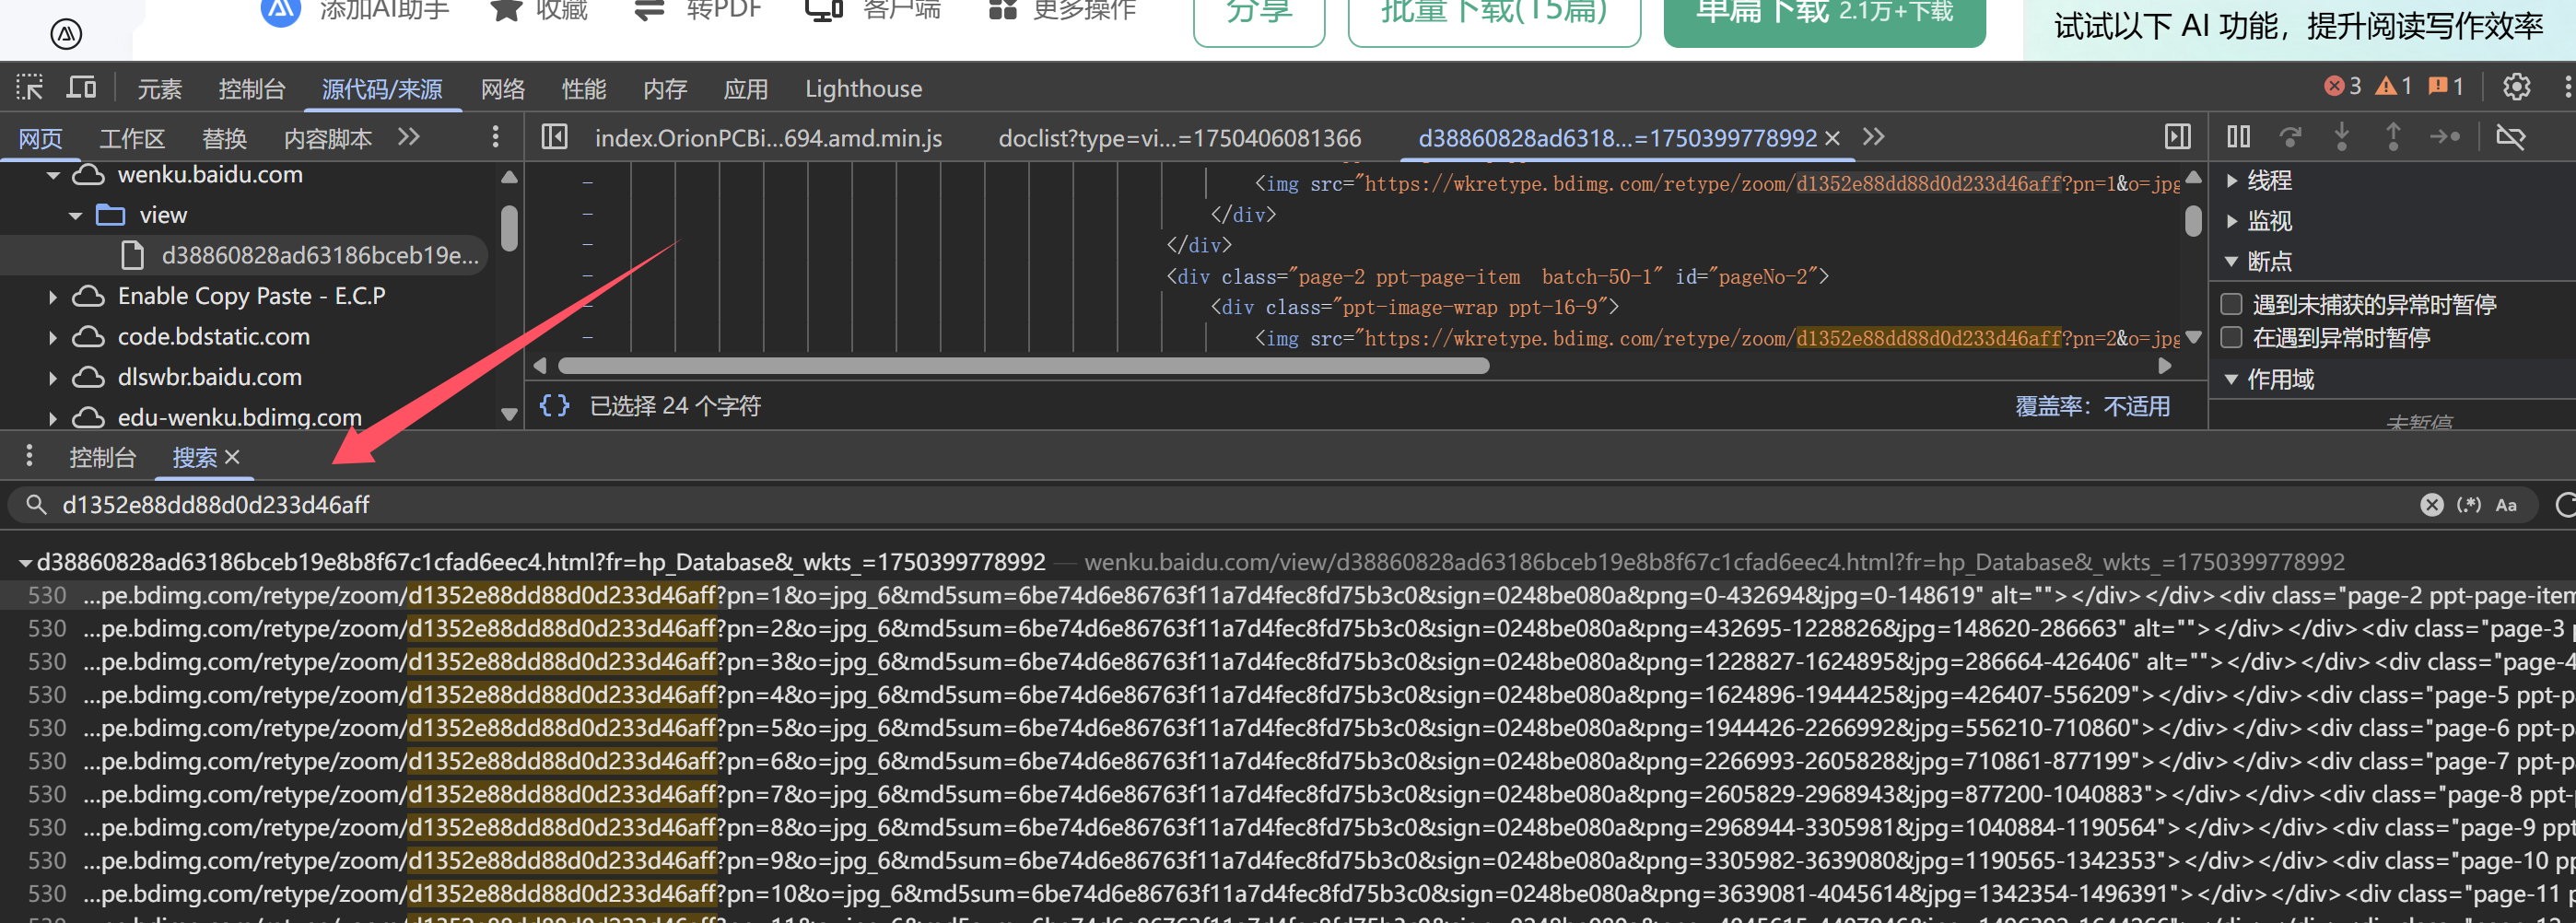Clear the search input text
This screenshot has width=2576, height=923.
(x=2431, y=505)
